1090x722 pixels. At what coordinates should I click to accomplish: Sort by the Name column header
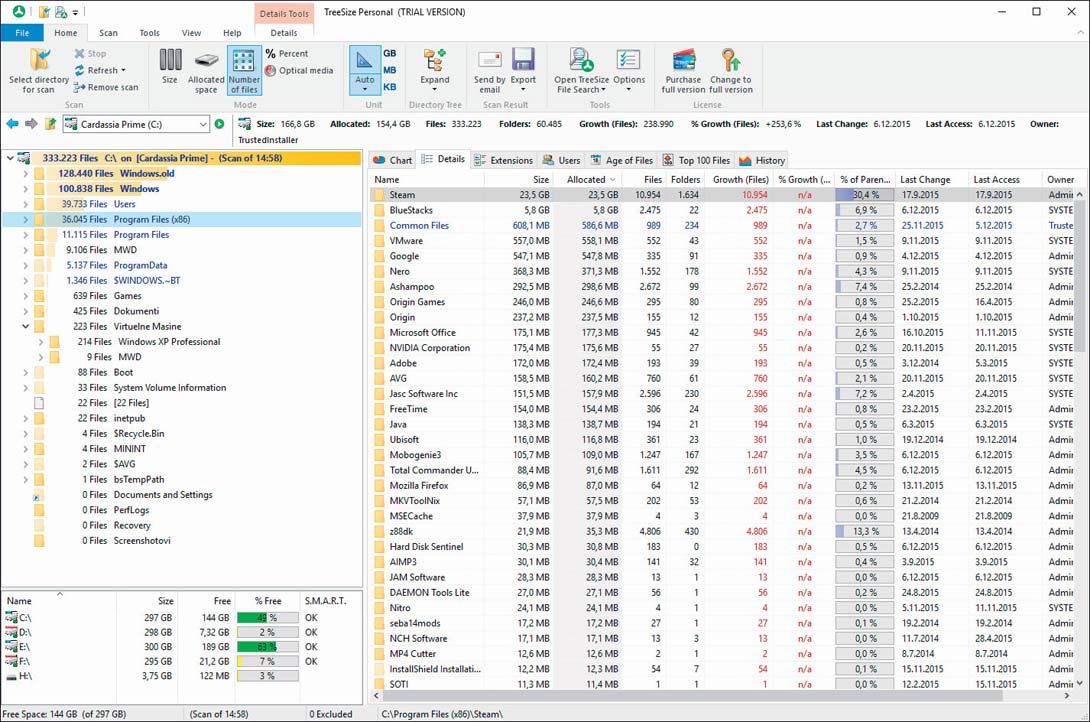[426, 179]
